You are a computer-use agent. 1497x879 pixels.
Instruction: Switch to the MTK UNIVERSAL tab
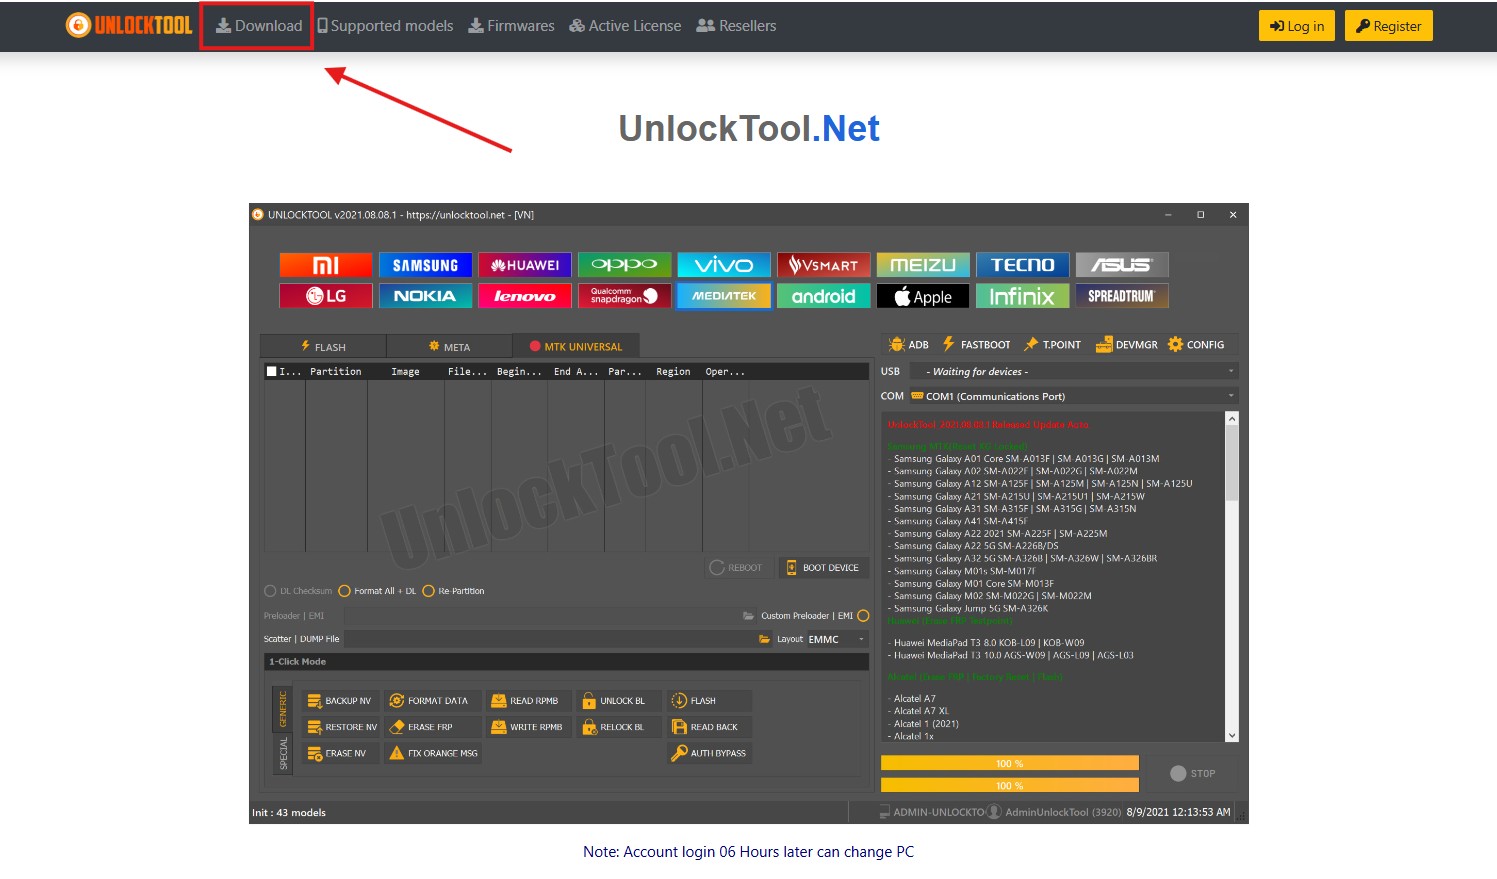pos(576,347)
